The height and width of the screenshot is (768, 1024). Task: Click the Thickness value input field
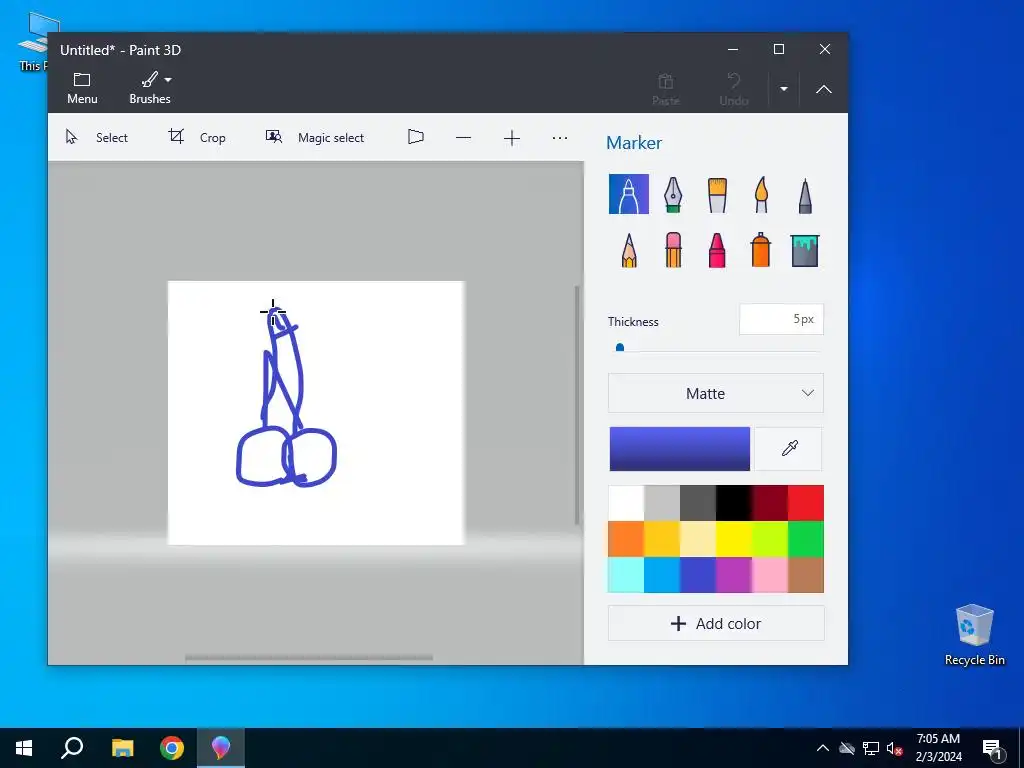click(781, 319)
